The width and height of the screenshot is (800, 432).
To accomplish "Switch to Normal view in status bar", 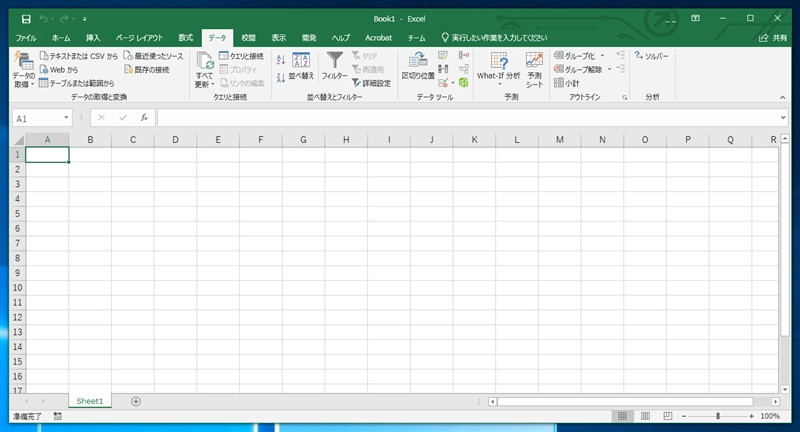I will pos(622,416).
